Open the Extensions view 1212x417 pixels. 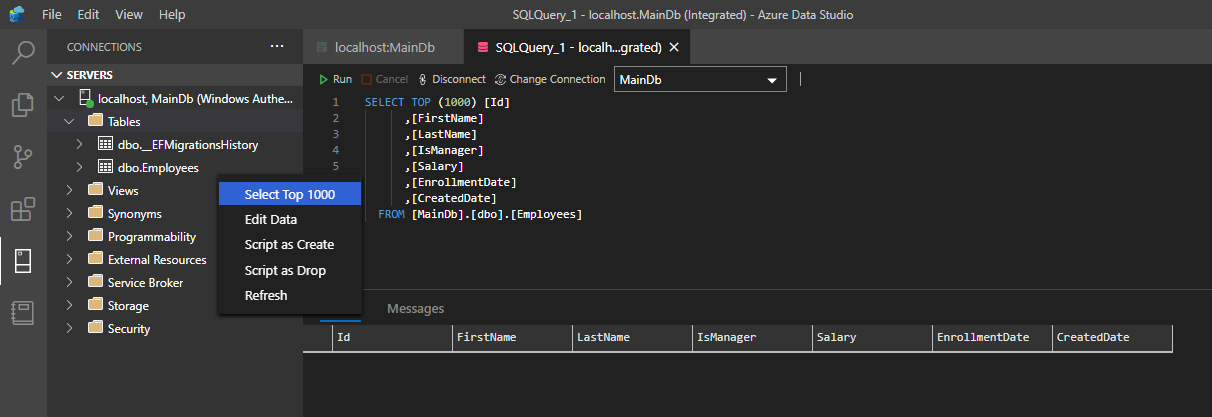[x=23, y=209]
